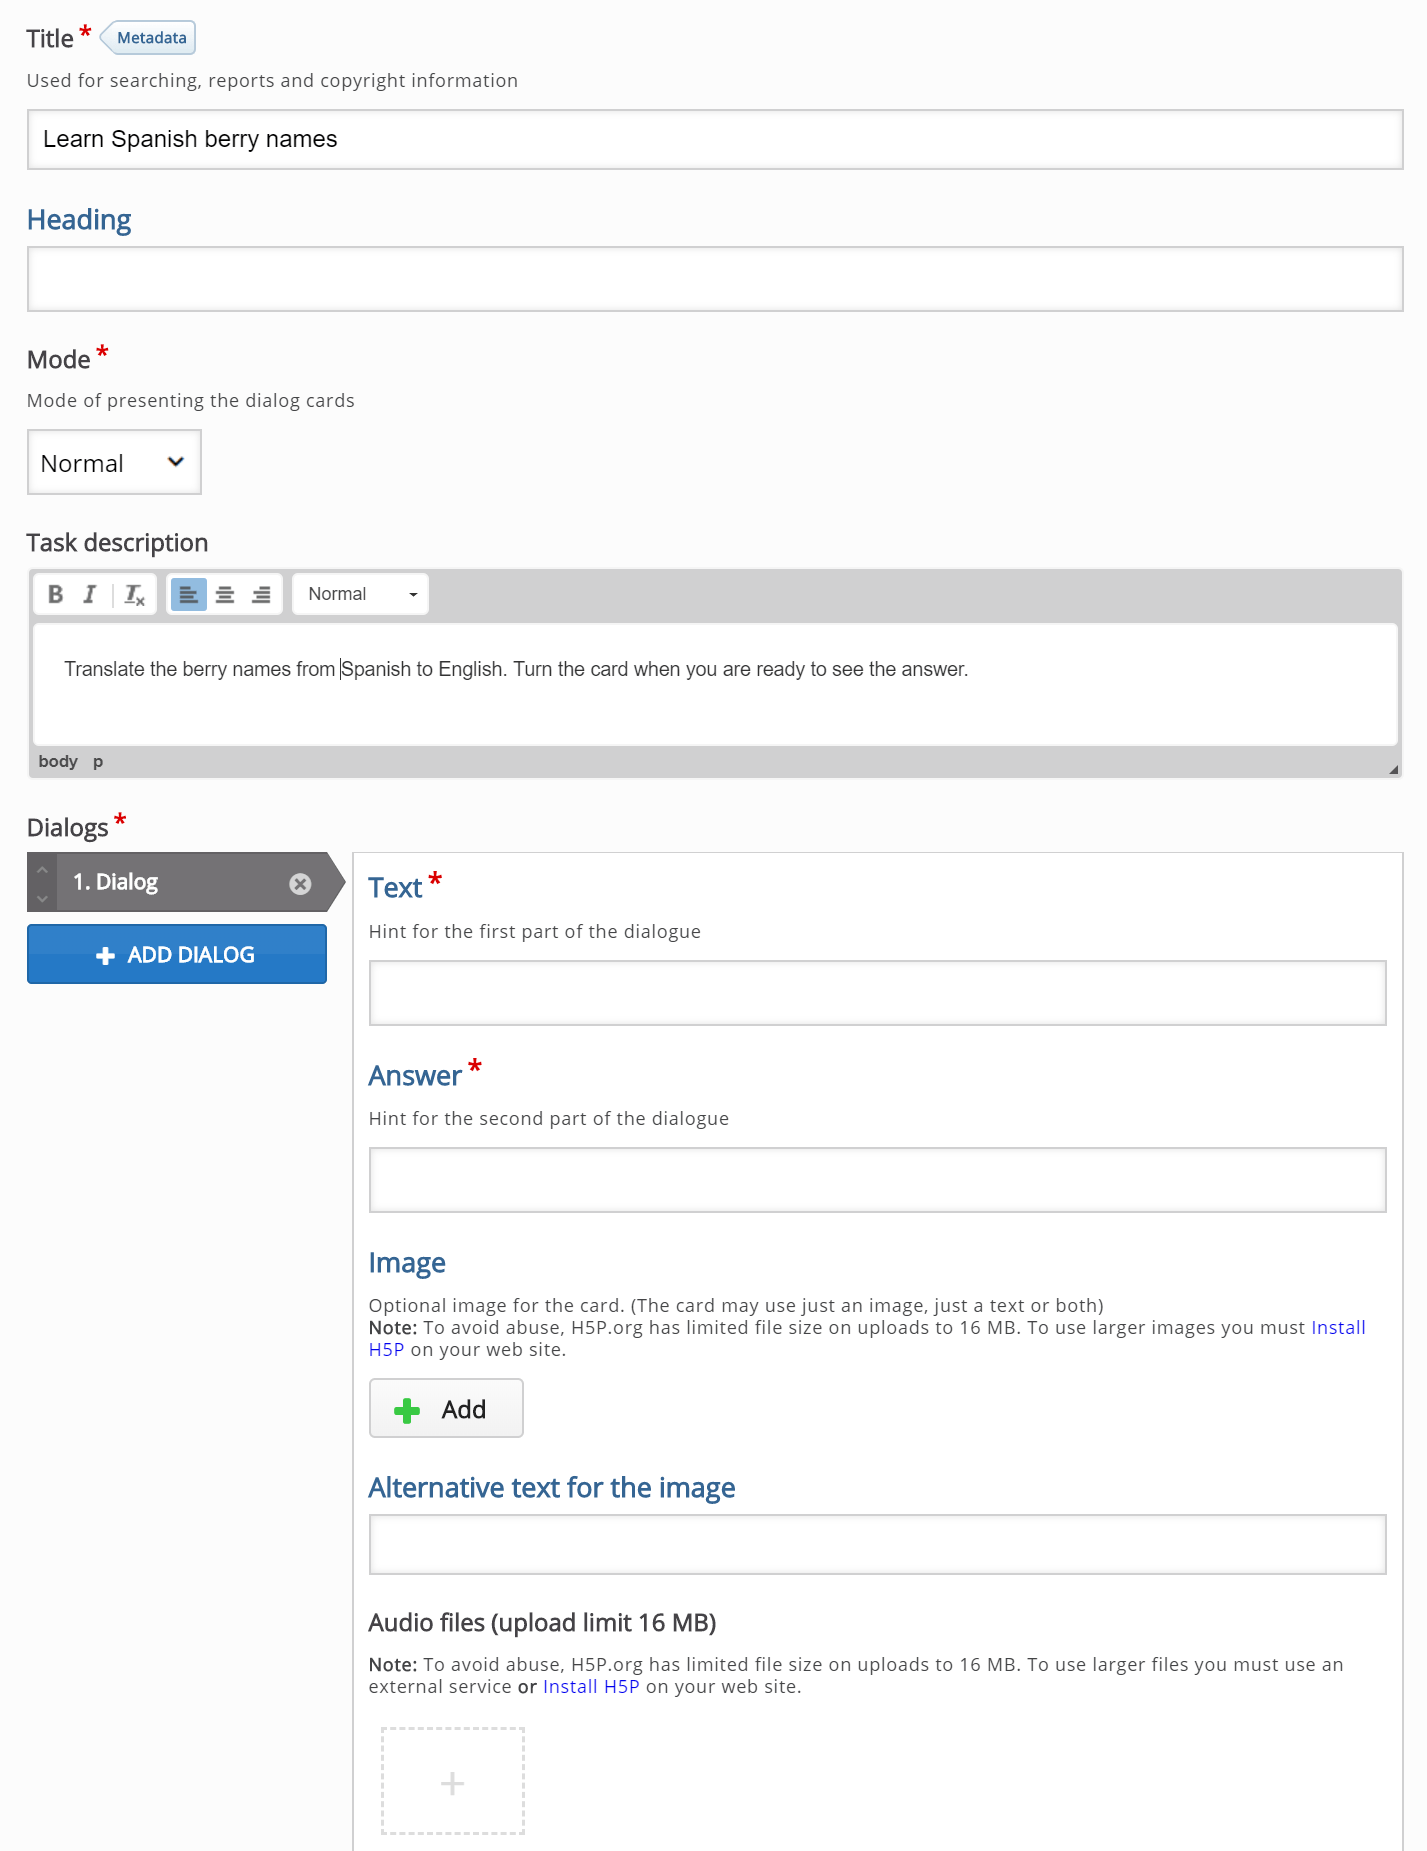Toggle bold formatting in task description
Viewport: 1427px width, 1851px height.
point(56,594)
